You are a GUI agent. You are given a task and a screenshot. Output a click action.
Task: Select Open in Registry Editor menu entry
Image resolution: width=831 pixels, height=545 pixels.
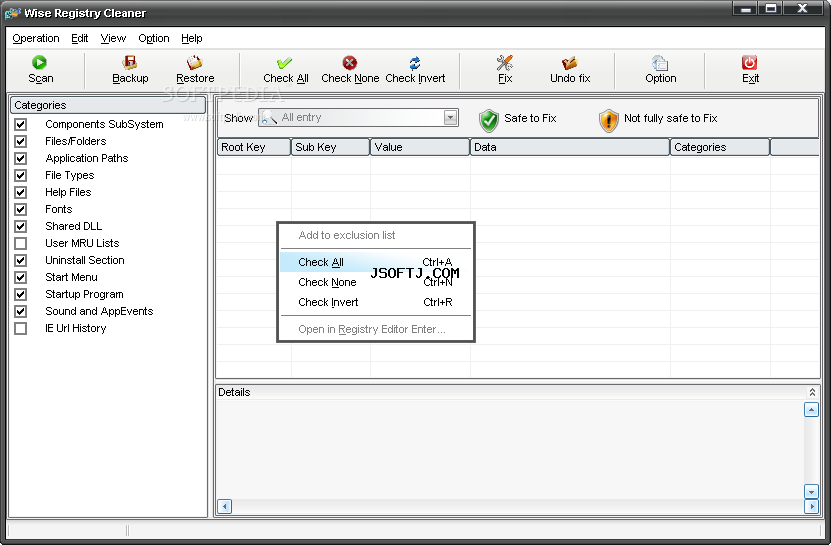tap(376, 329)
